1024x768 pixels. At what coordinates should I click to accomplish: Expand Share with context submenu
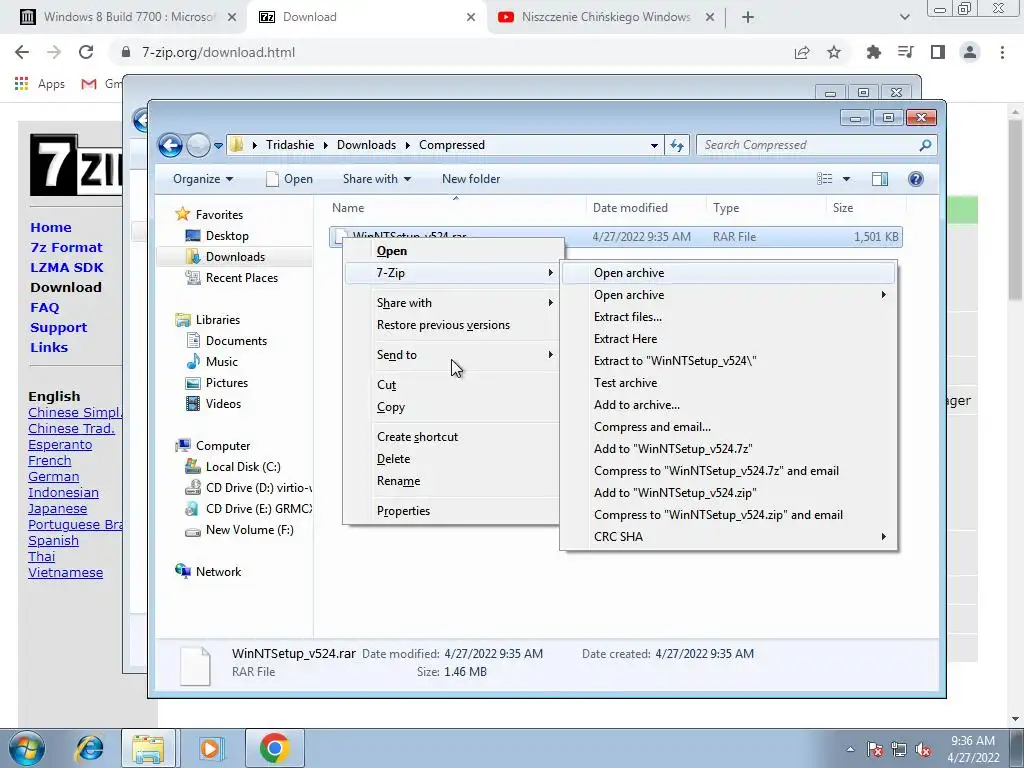[451, 303]
